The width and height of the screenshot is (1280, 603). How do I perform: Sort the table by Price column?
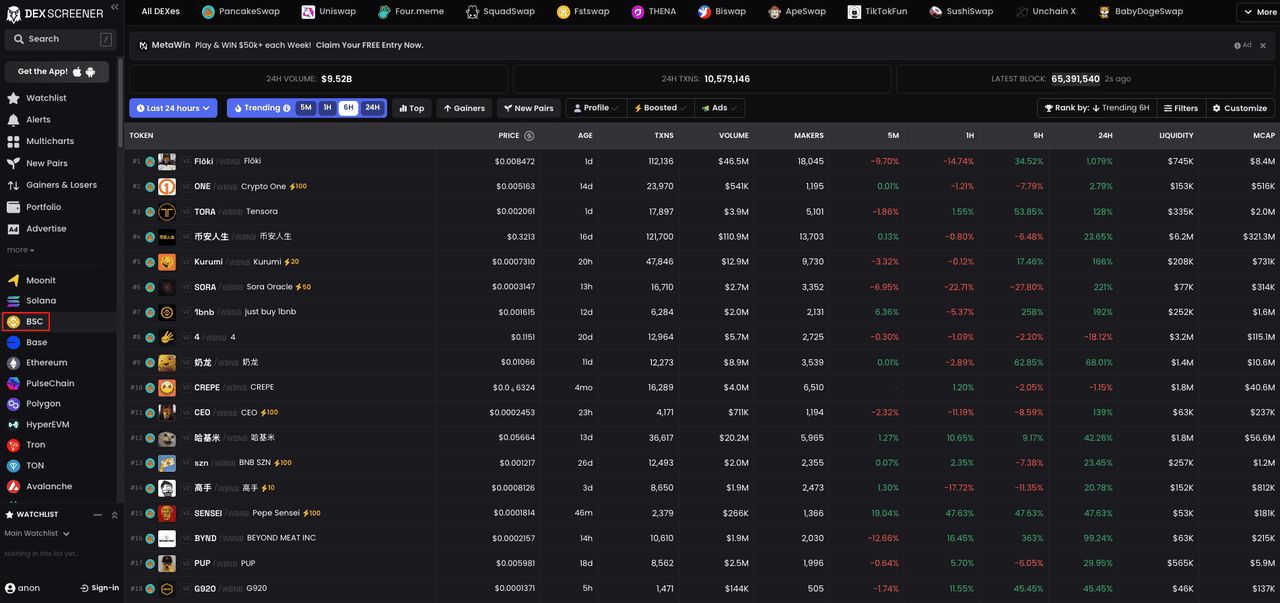point(507,133)
